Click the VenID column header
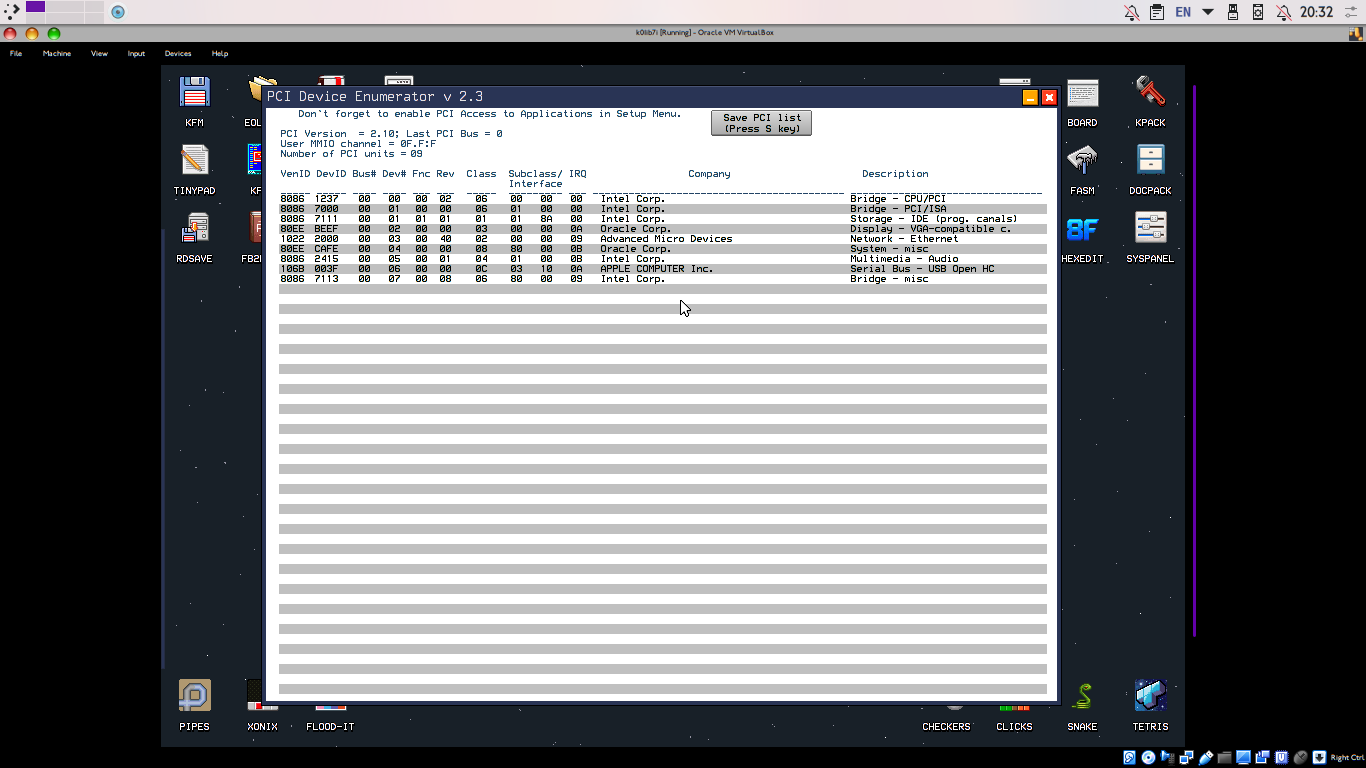This screenshot has height=768, width=1366. 295,174
